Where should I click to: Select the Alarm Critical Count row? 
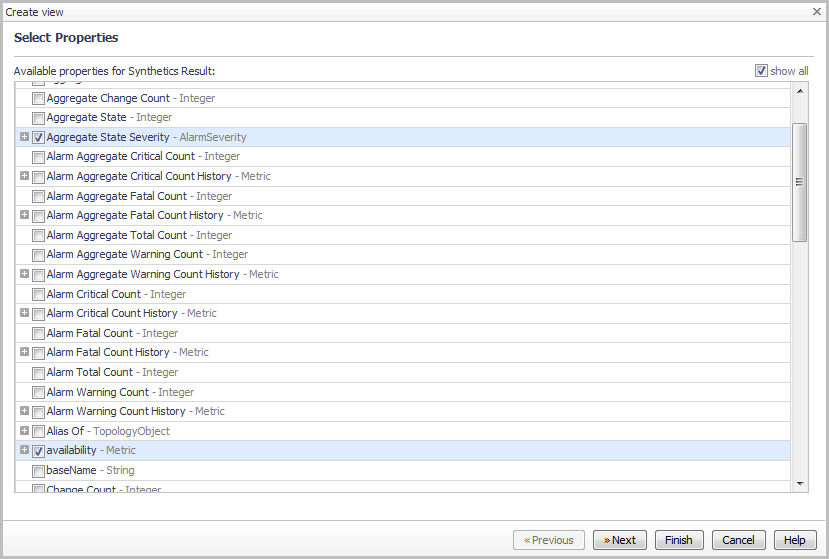point(93,294)
